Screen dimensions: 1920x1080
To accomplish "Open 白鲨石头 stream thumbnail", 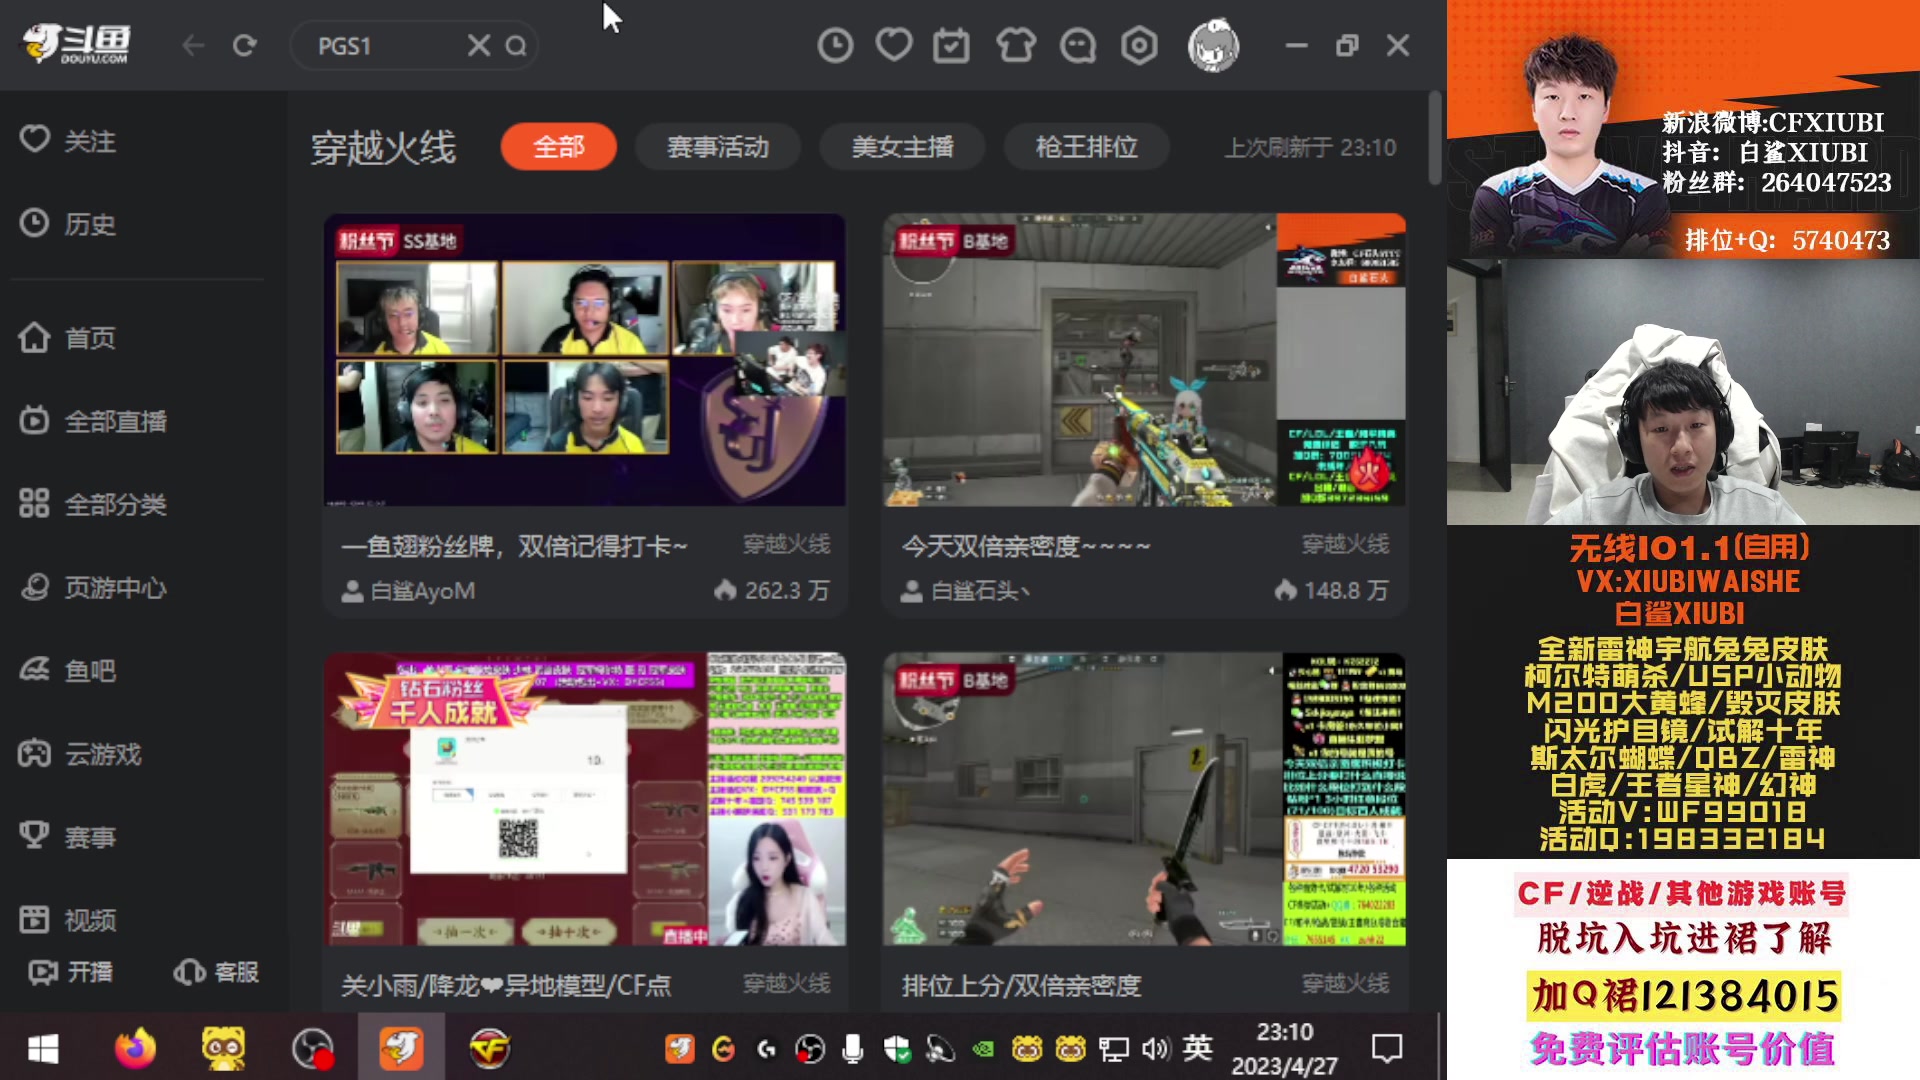I will pos(1144,359).
